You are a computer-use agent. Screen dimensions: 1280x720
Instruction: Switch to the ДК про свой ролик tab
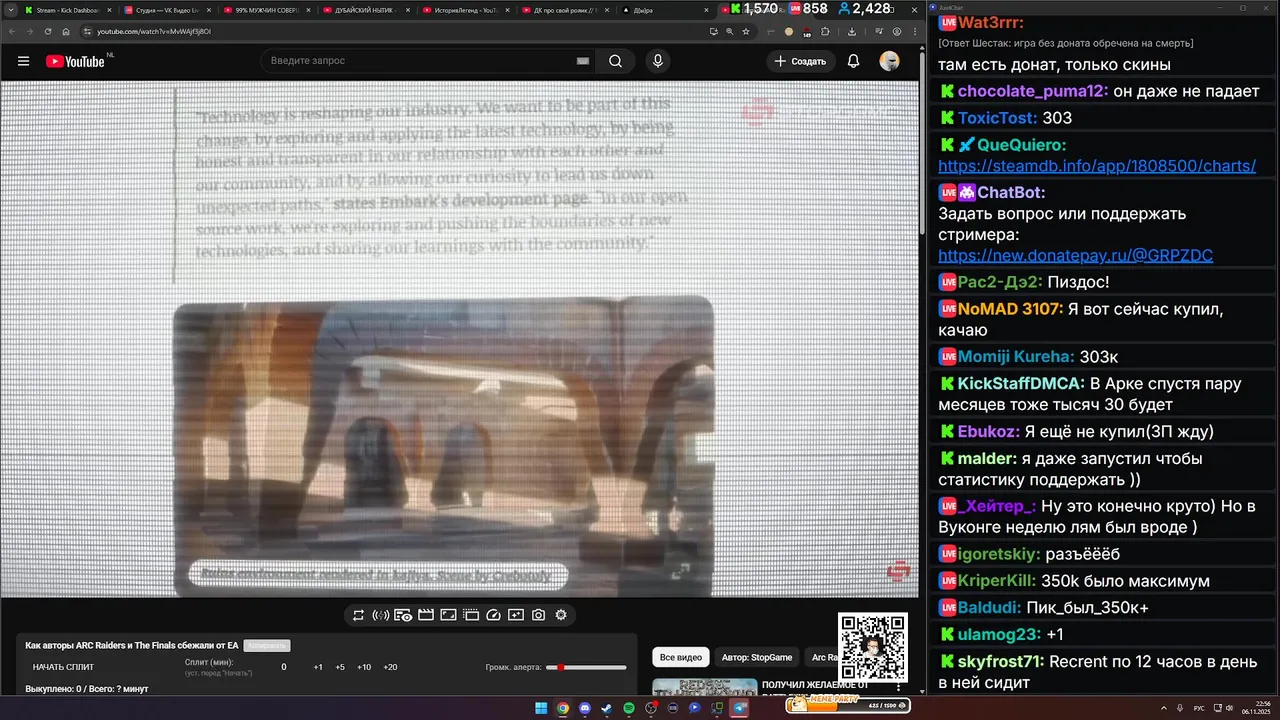[x=565, y=10]
